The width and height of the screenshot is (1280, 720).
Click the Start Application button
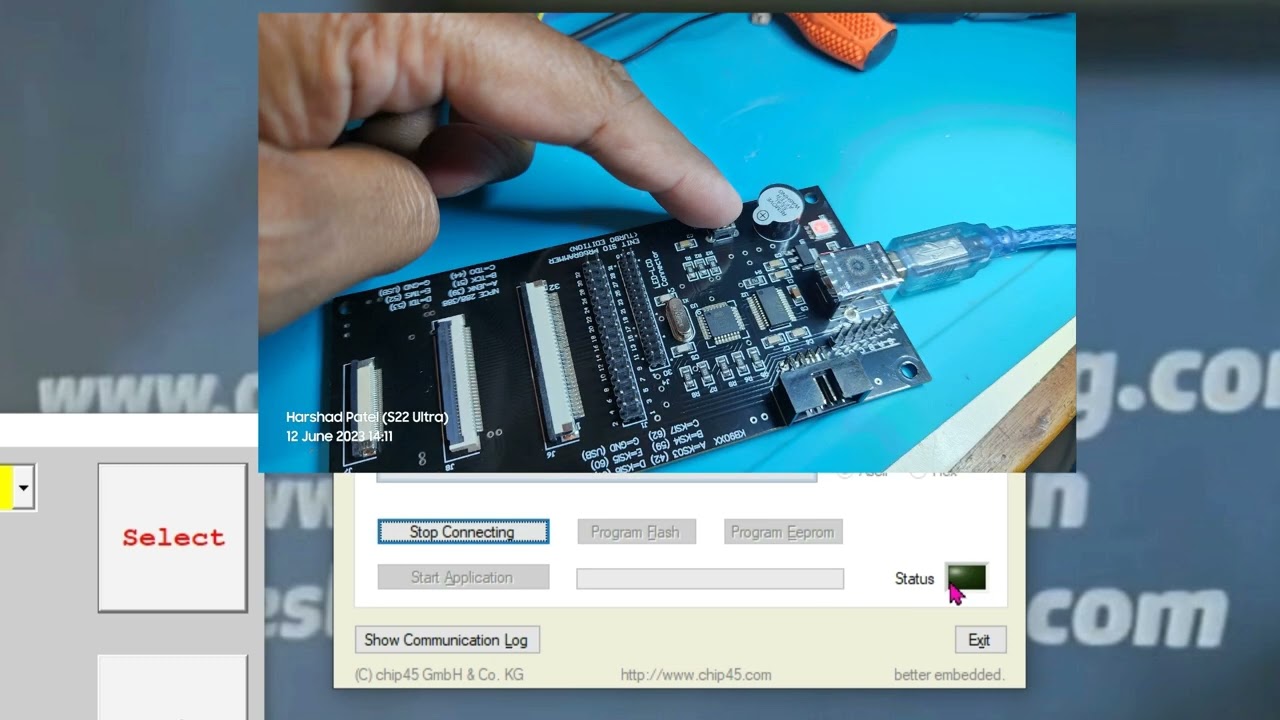pyautogui.click(x=463, y=577)
